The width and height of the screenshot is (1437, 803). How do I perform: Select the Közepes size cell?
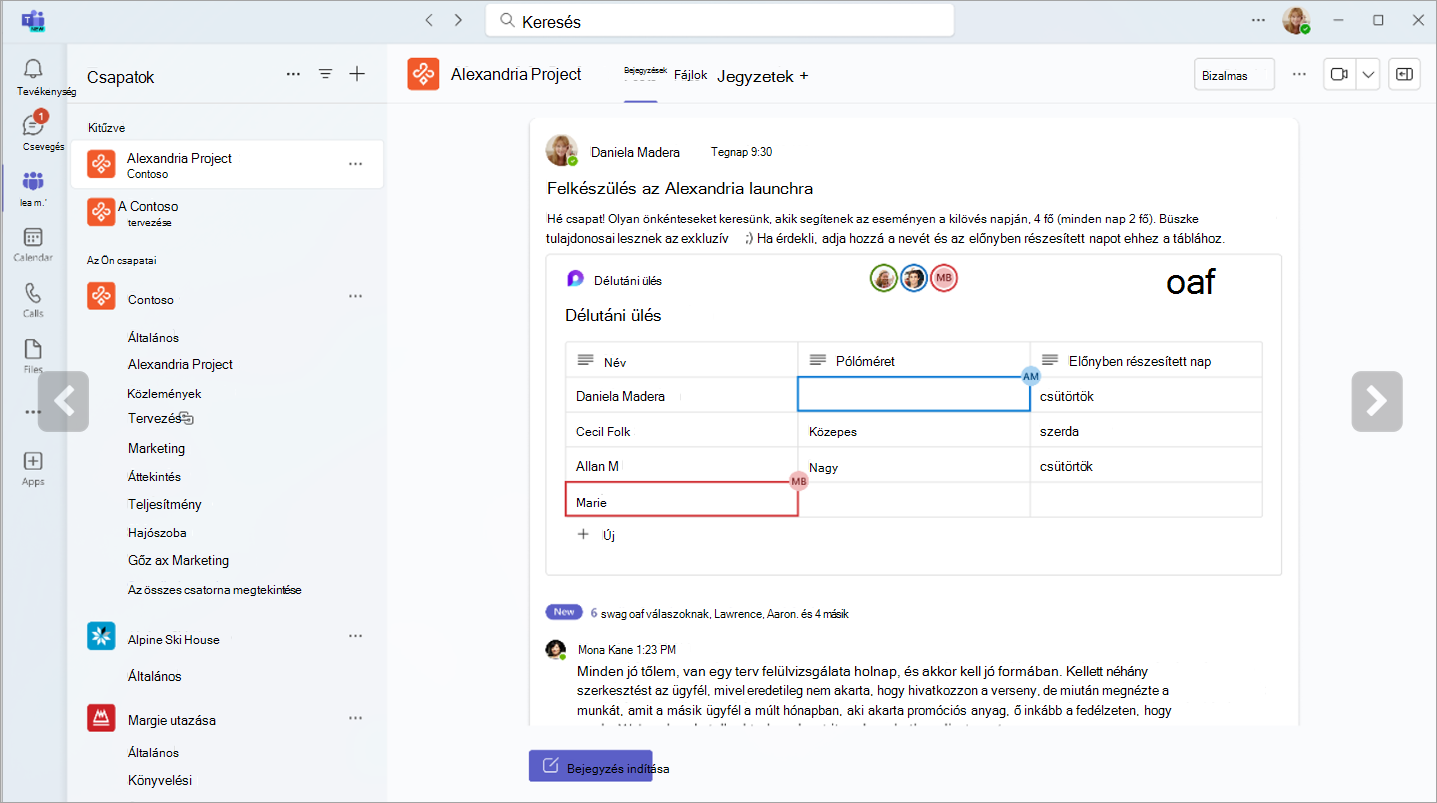914,431
